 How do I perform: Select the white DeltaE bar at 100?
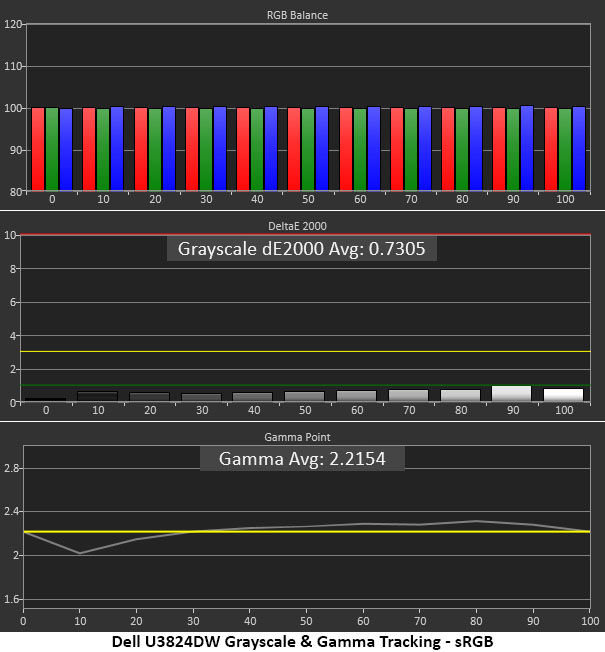(563, 395)
